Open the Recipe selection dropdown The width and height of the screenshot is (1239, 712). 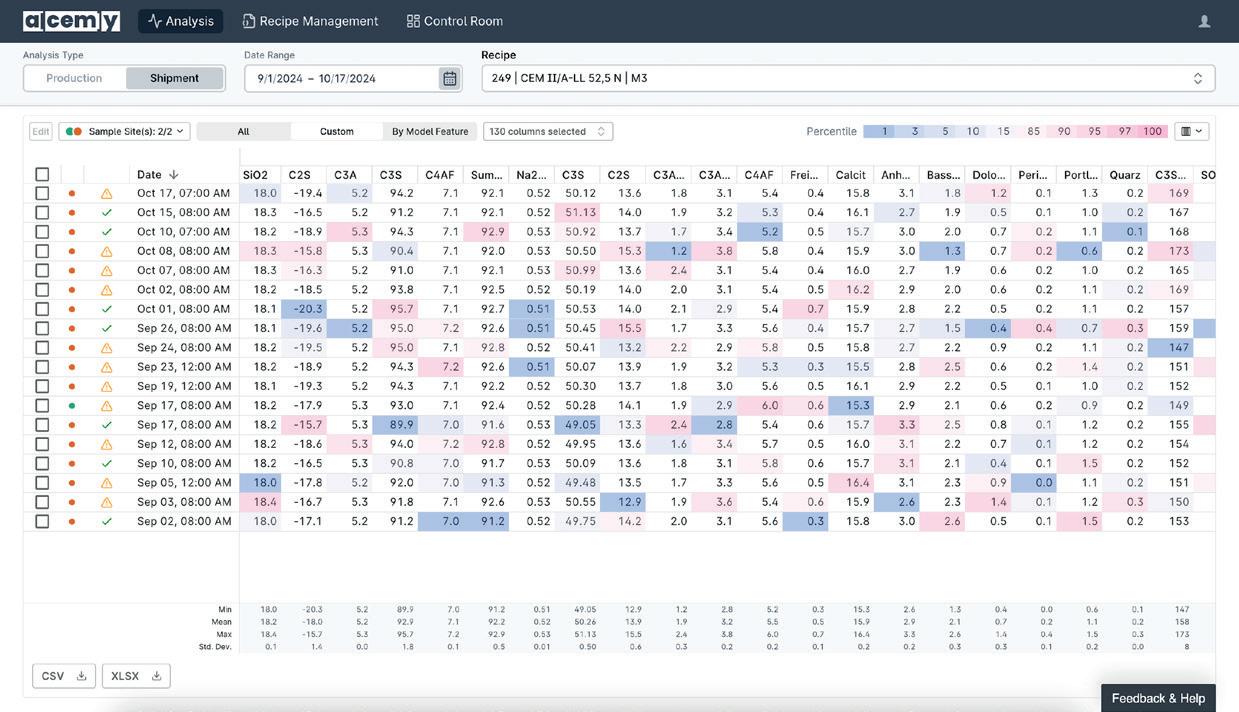pos(848,78)
